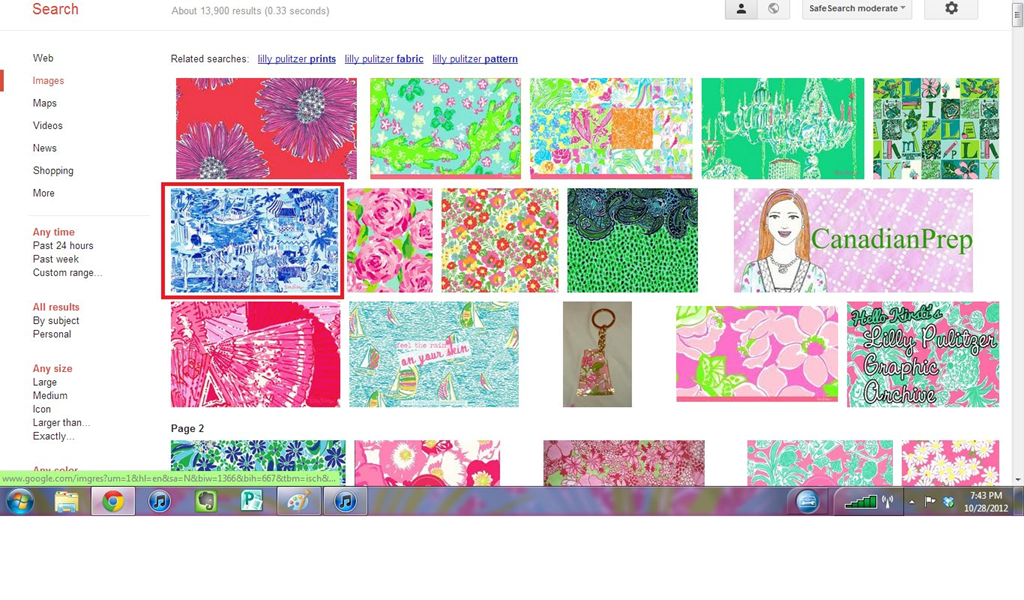Open the pink hand fans print
Viewport: 1024px width, 600px height.
click(255, 355)
